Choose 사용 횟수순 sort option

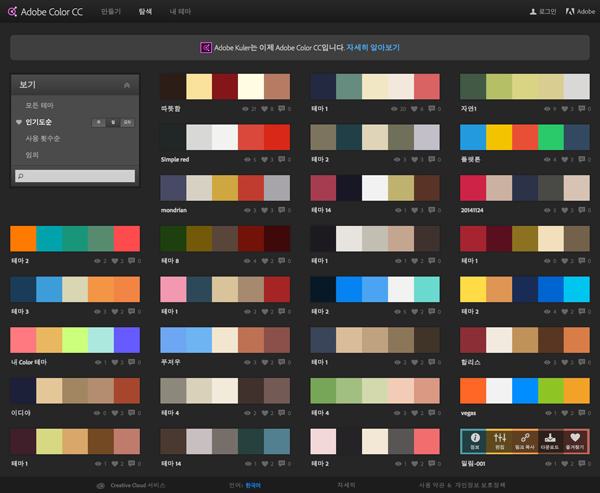pos(41,138)
